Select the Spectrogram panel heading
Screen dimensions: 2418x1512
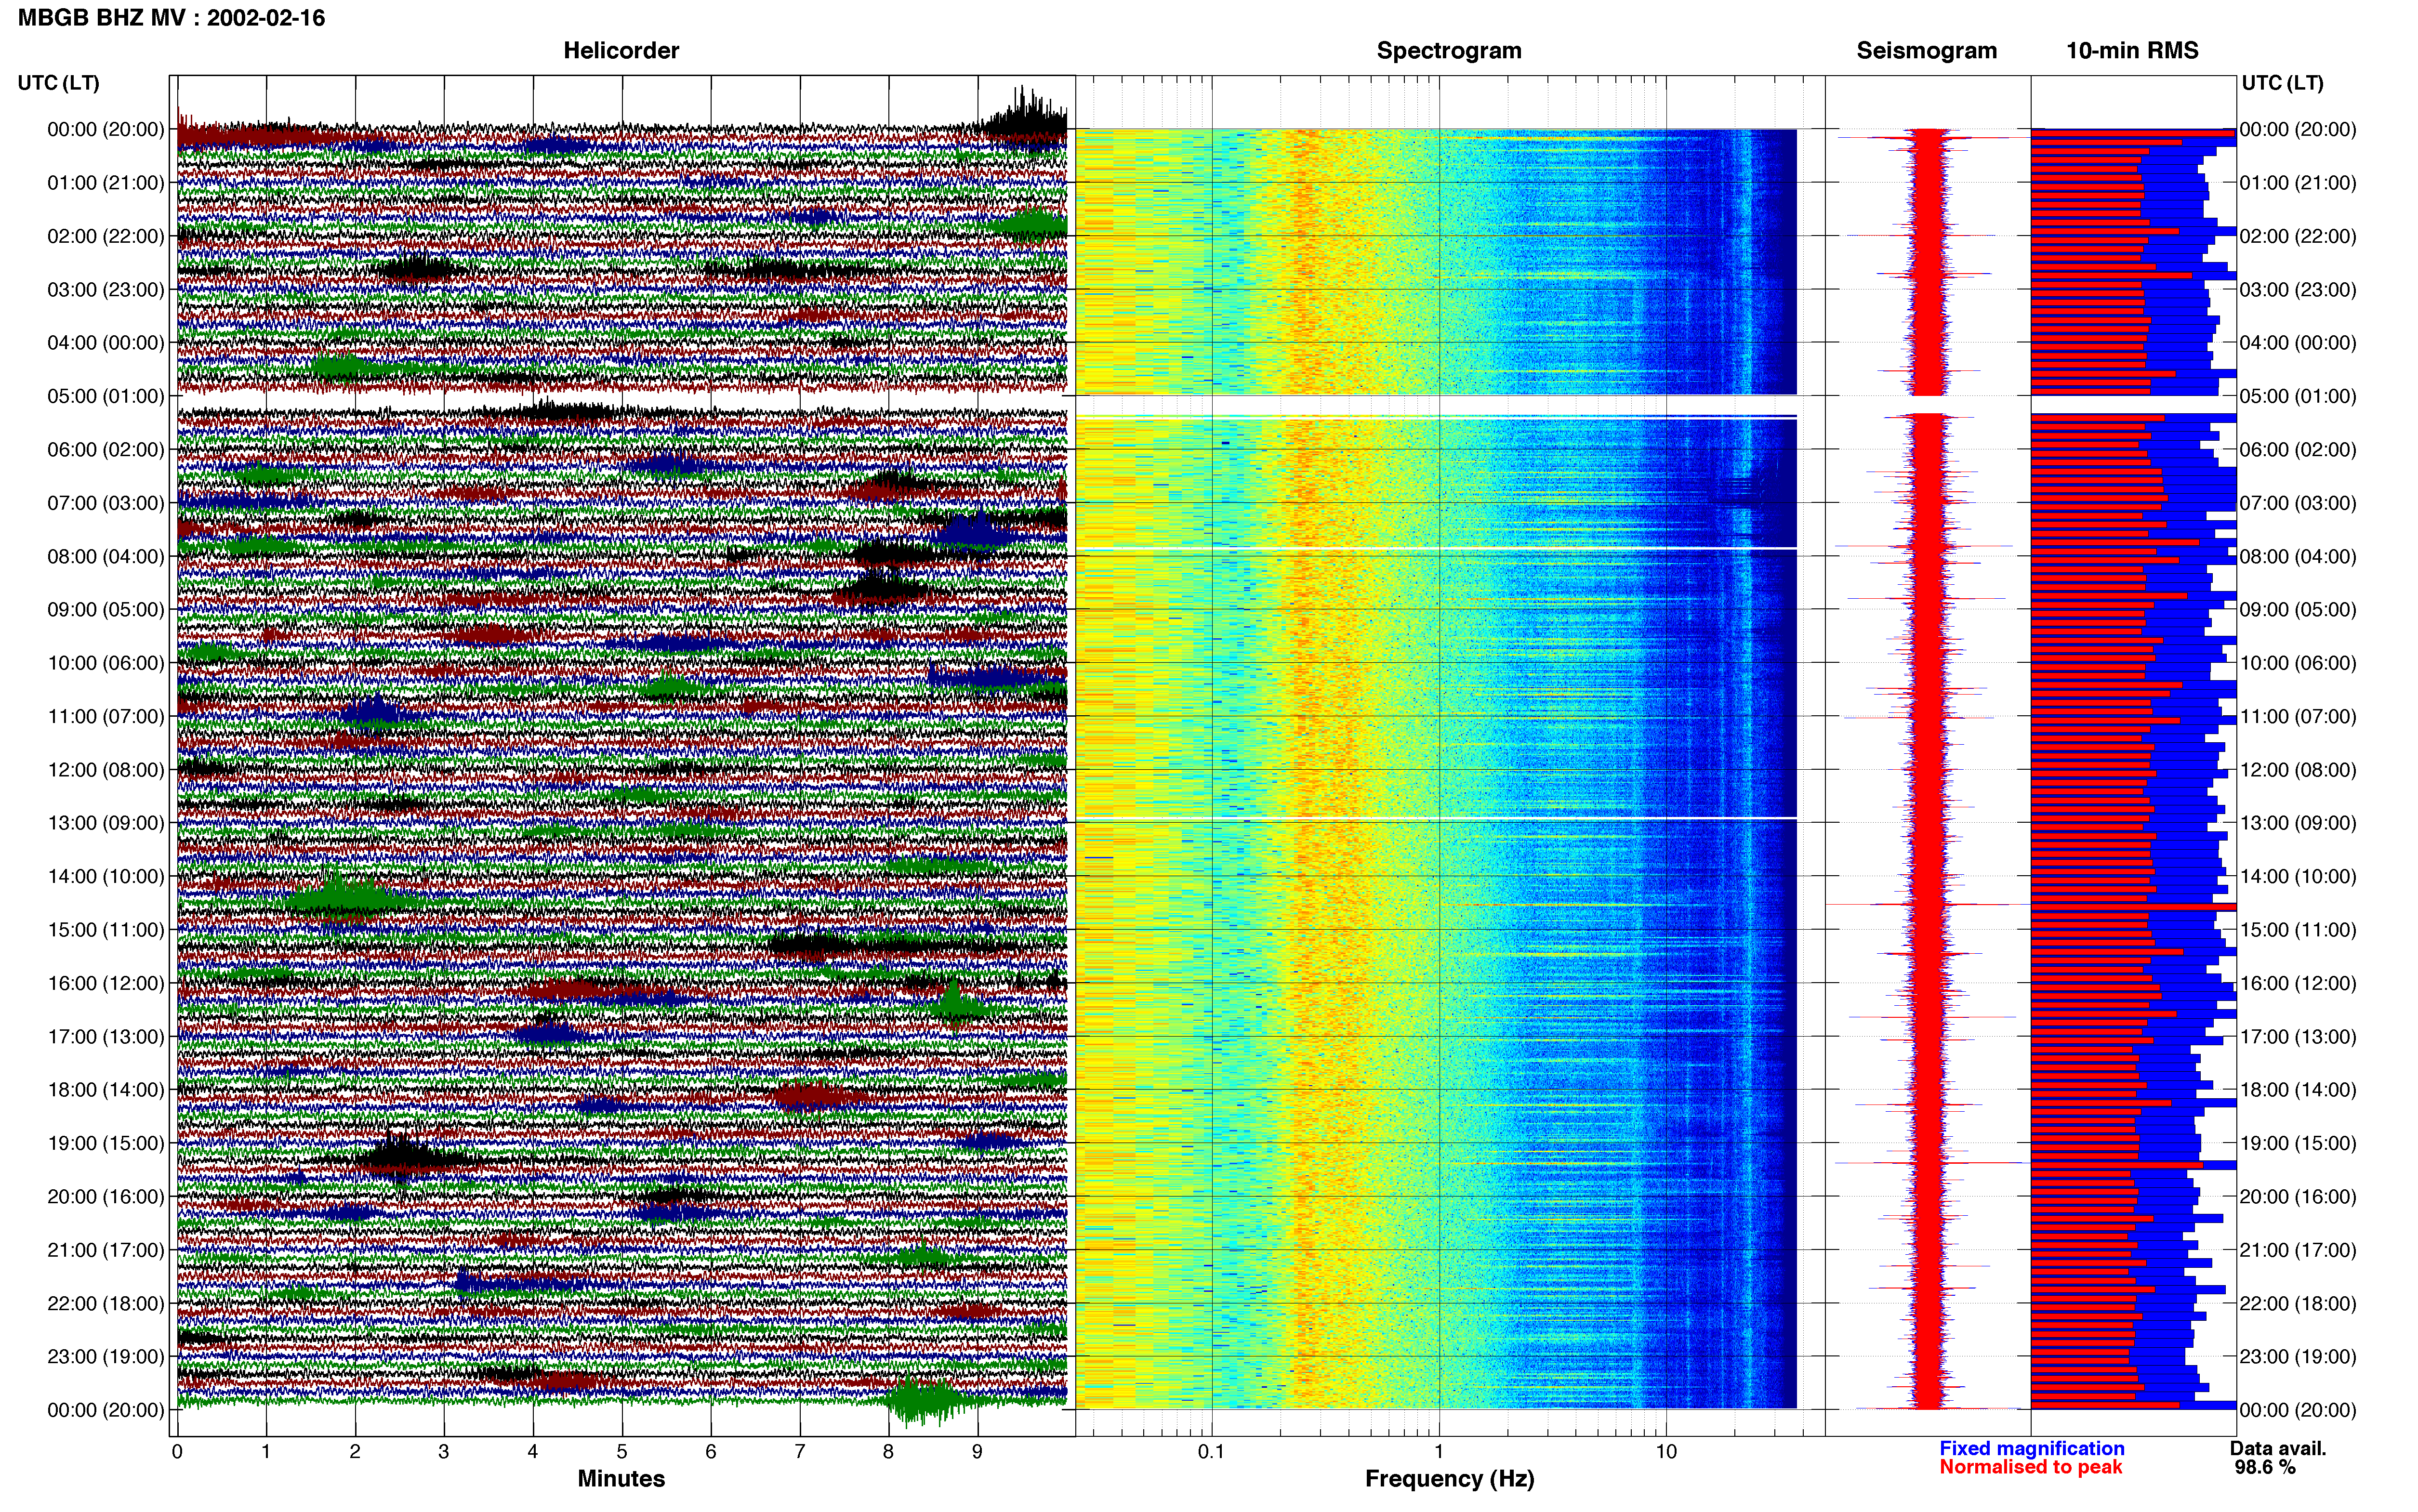[1449, 51]
